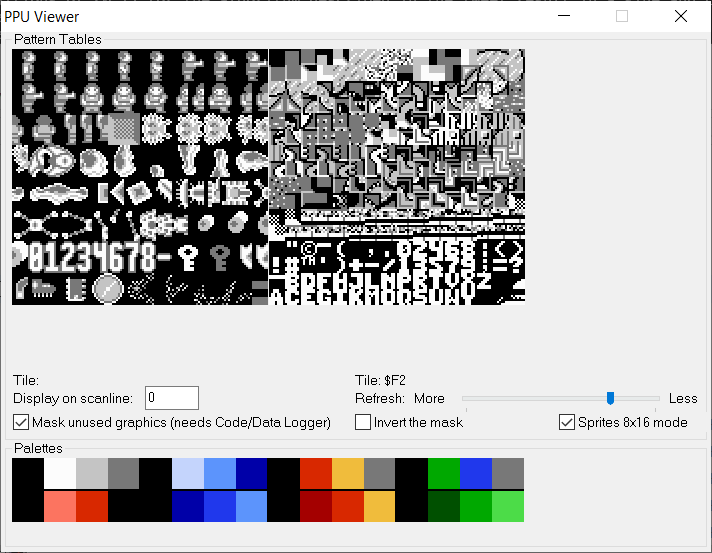Pick the salmon pink palette color
Image resolution: width=712 pixels, height=553 pixels.
60,506
